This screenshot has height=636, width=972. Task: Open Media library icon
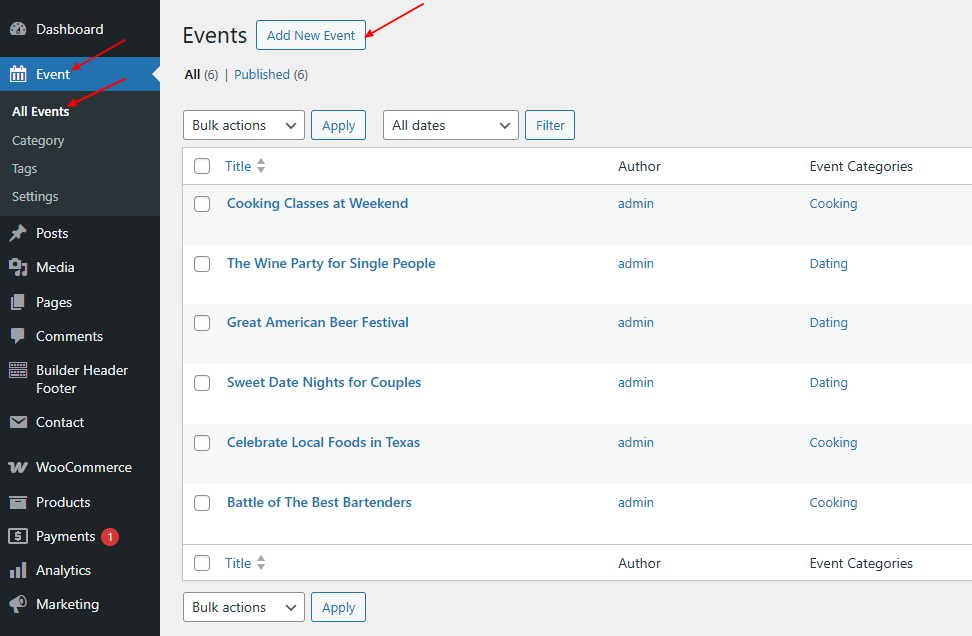click(18, 267)
